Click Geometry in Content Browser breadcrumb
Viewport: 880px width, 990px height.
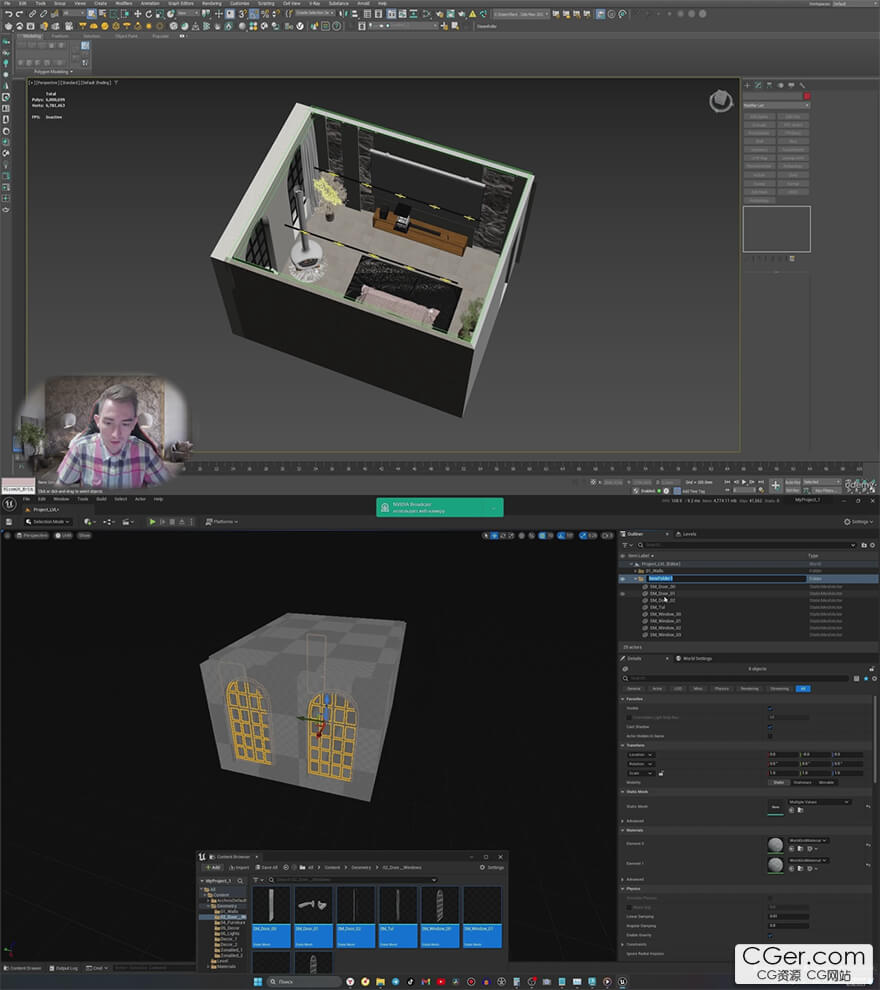pyautogui.click(x=361, y=868)
